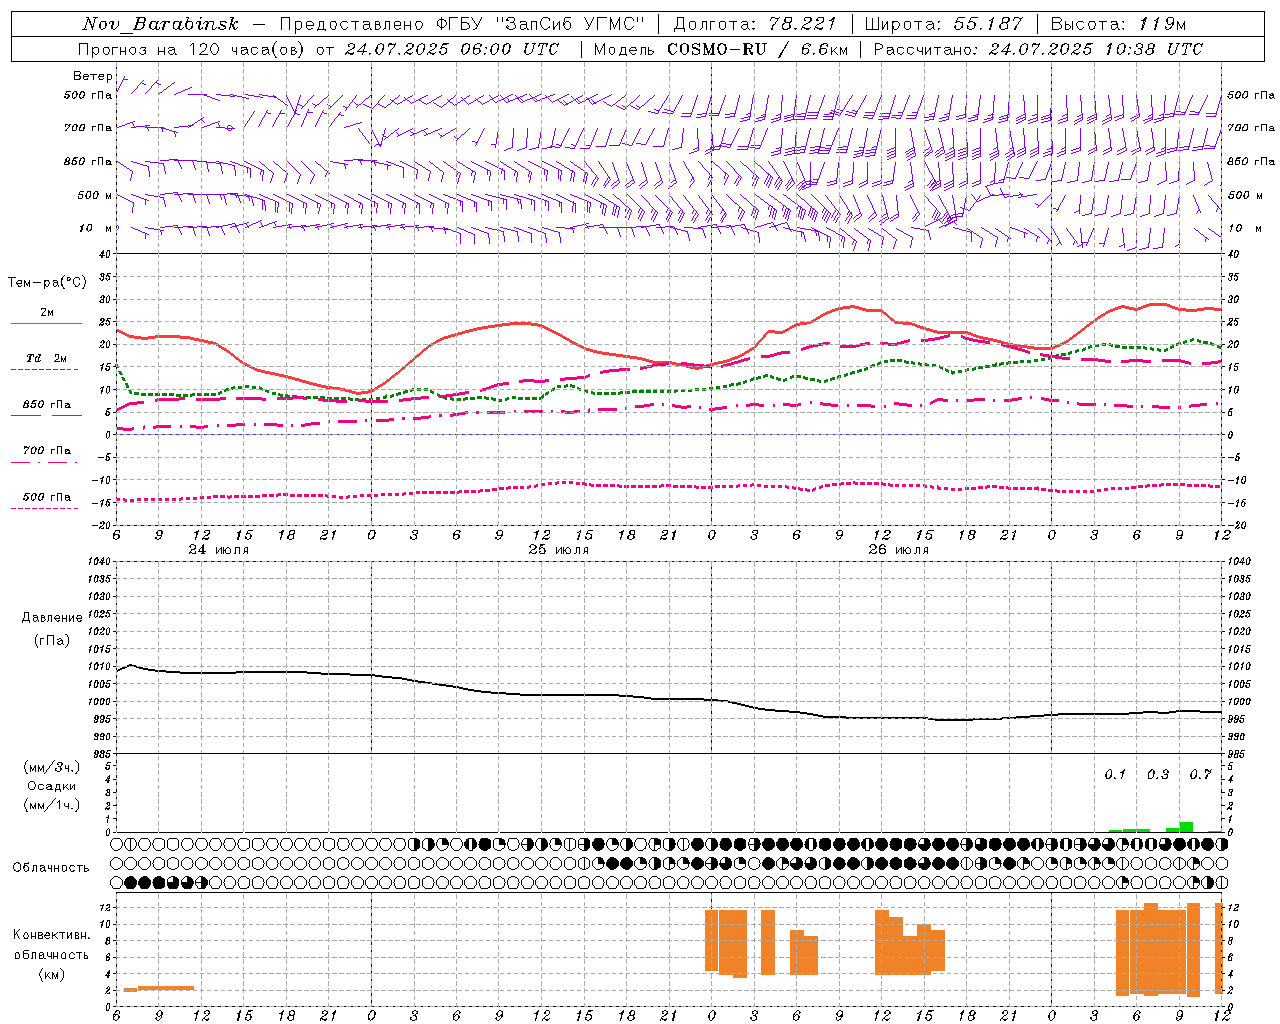Click the 850 гПа temperature legend label
This screenshot has width=1280, height=1024.
(47, 405)
